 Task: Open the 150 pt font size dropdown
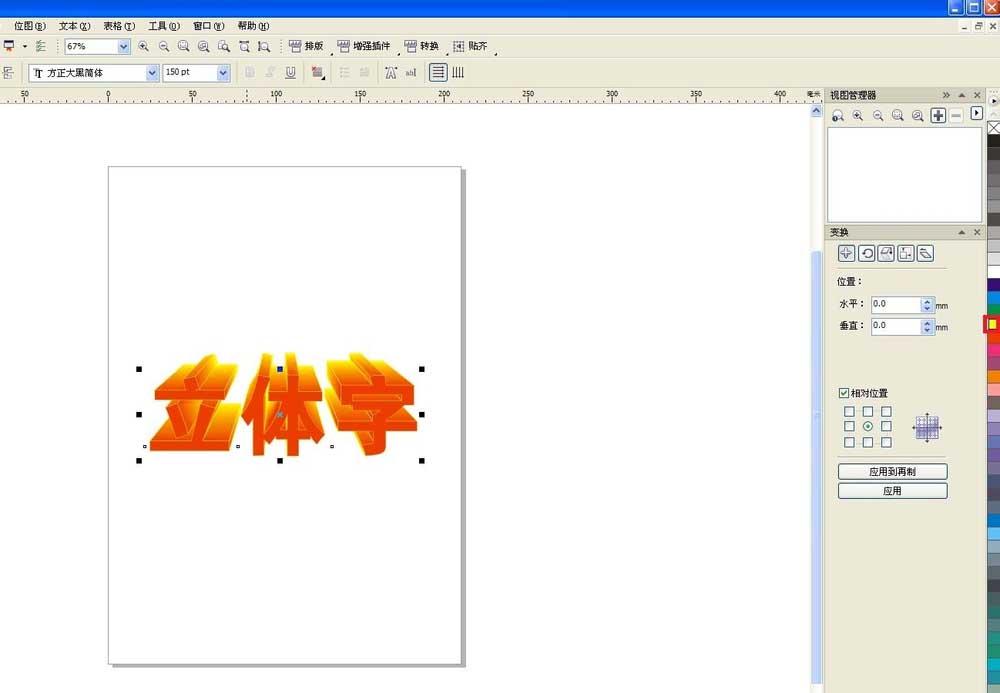click(x=223, y=73)
